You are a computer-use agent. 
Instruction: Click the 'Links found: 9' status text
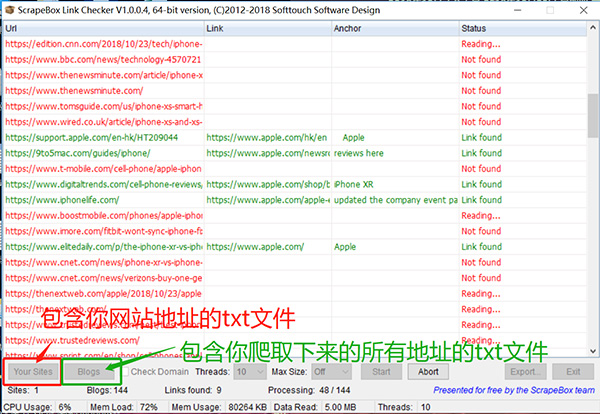click(193, 390)
